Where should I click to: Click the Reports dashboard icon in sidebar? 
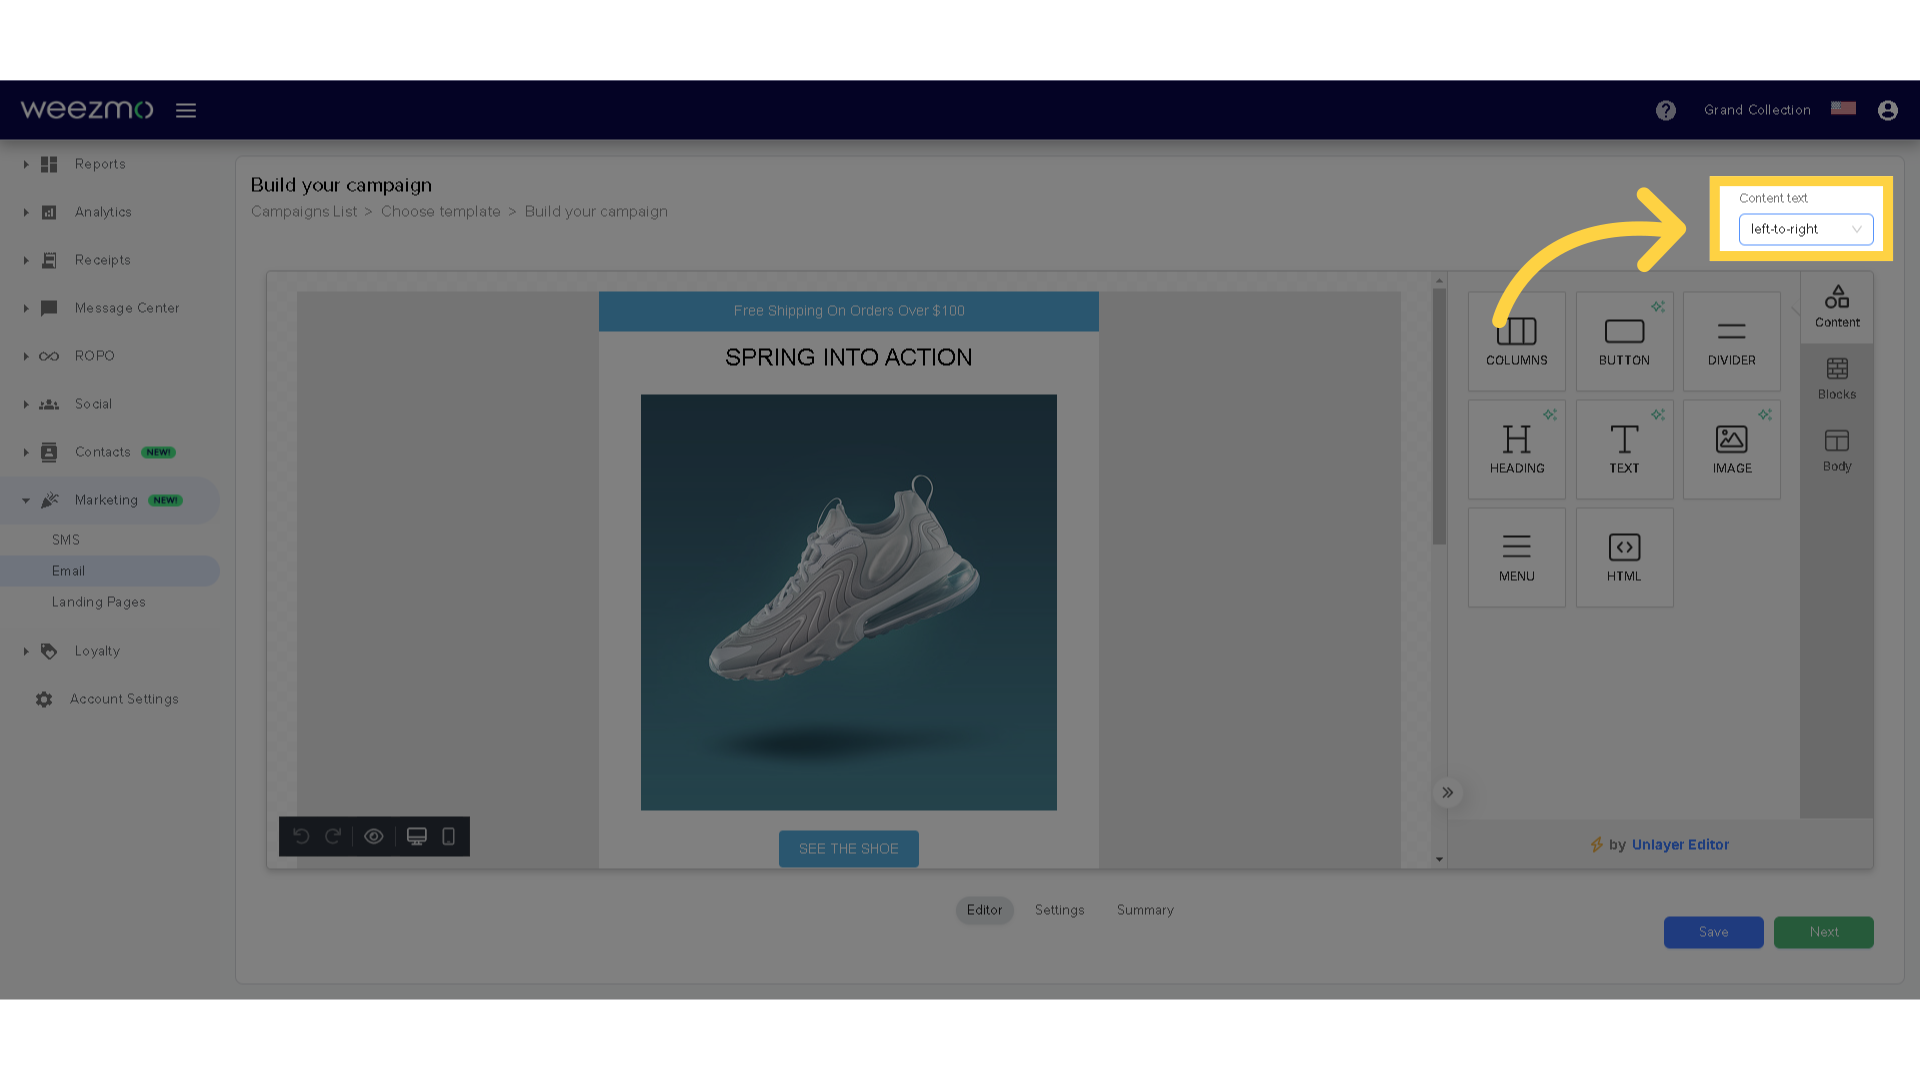[49, 164]
